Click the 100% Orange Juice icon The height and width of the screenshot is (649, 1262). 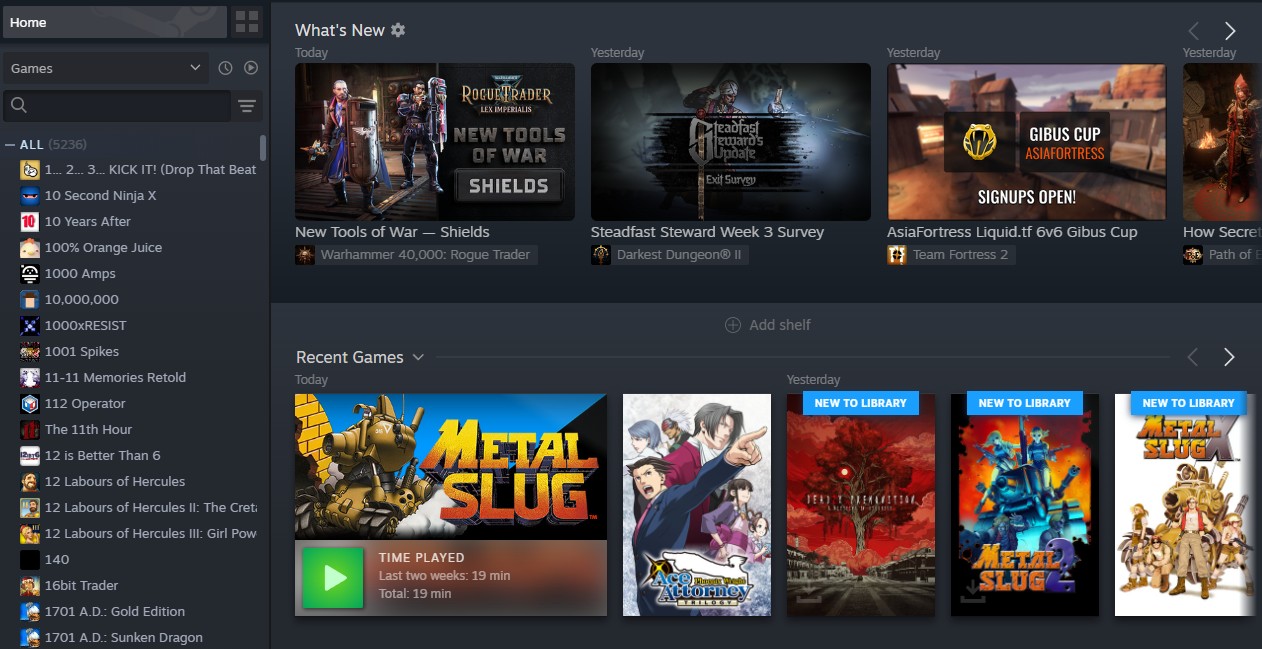tap(30, 248)
